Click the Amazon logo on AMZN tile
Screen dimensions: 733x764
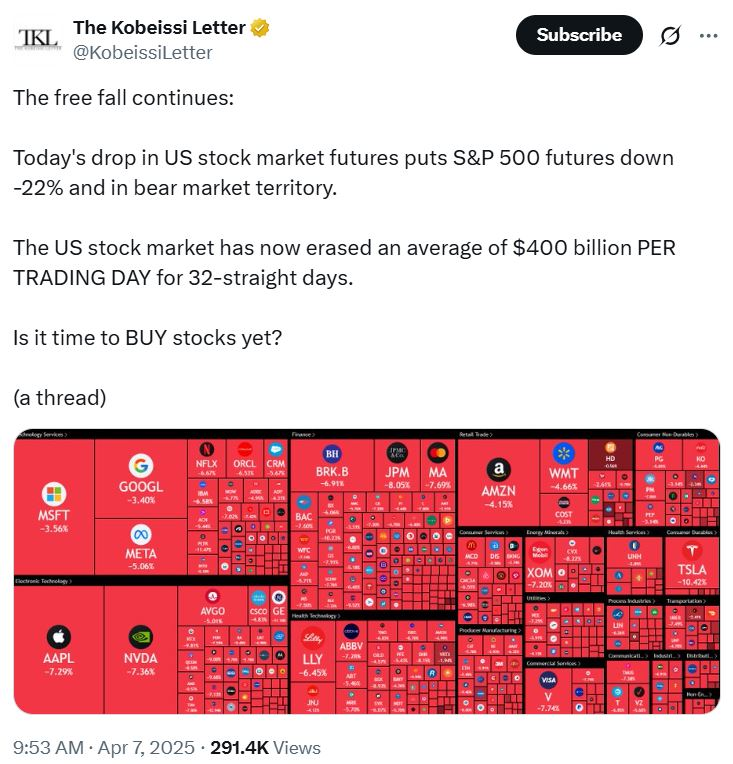(498, 470)
